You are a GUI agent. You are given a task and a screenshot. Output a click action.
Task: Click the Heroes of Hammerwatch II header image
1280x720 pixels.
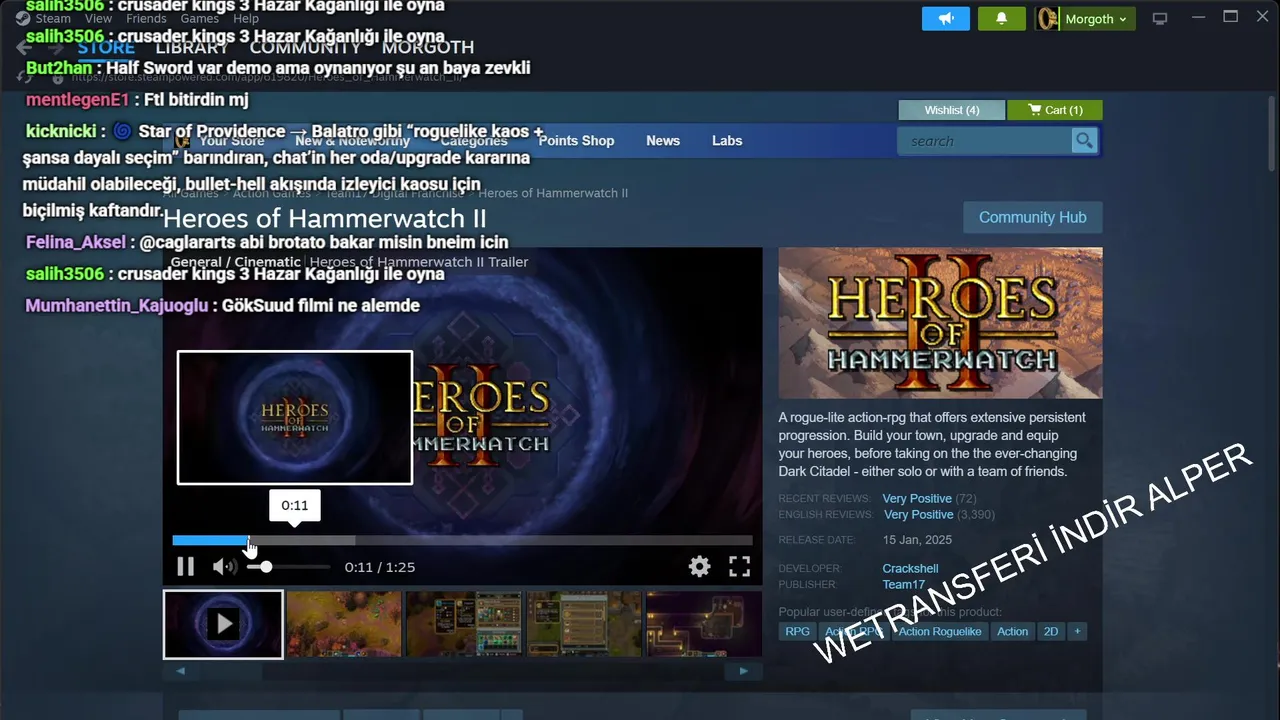940,323
